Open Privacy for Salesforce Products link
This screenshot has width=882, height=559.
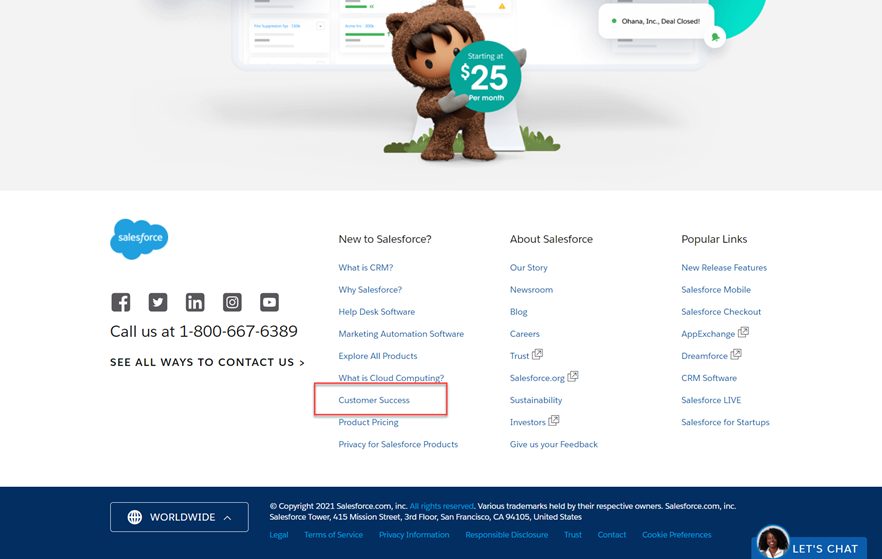(398, 444)
